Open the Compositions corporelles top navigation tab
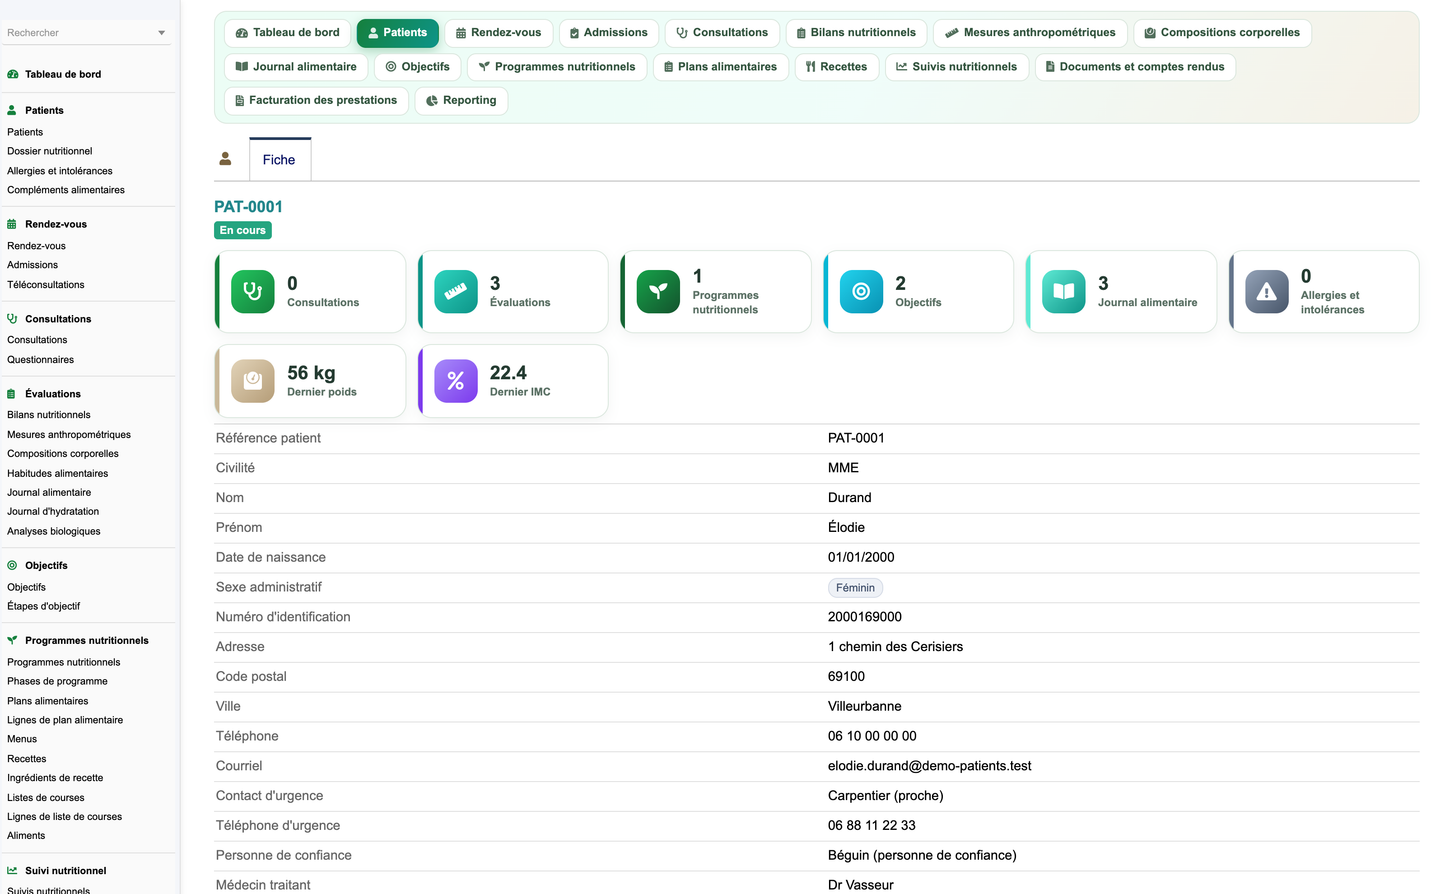This screenshot has height=894, width=1445. (1222, 33)
